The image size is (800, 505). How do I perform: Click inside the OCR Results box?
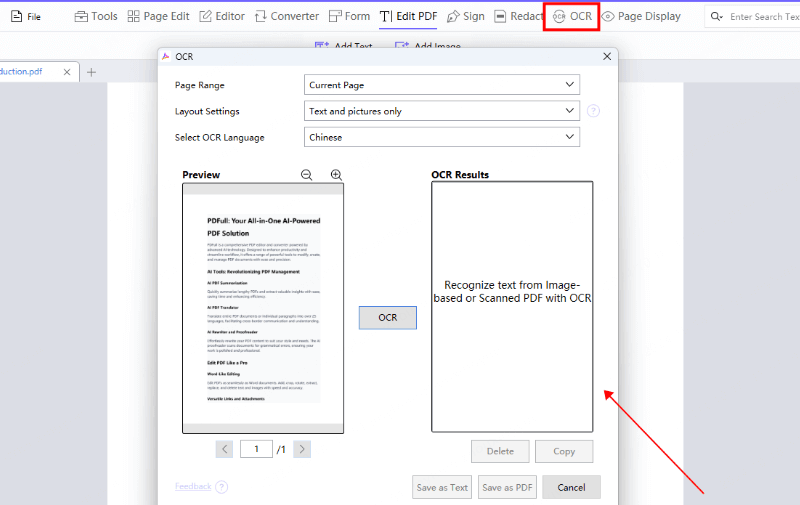coord(512,307)
